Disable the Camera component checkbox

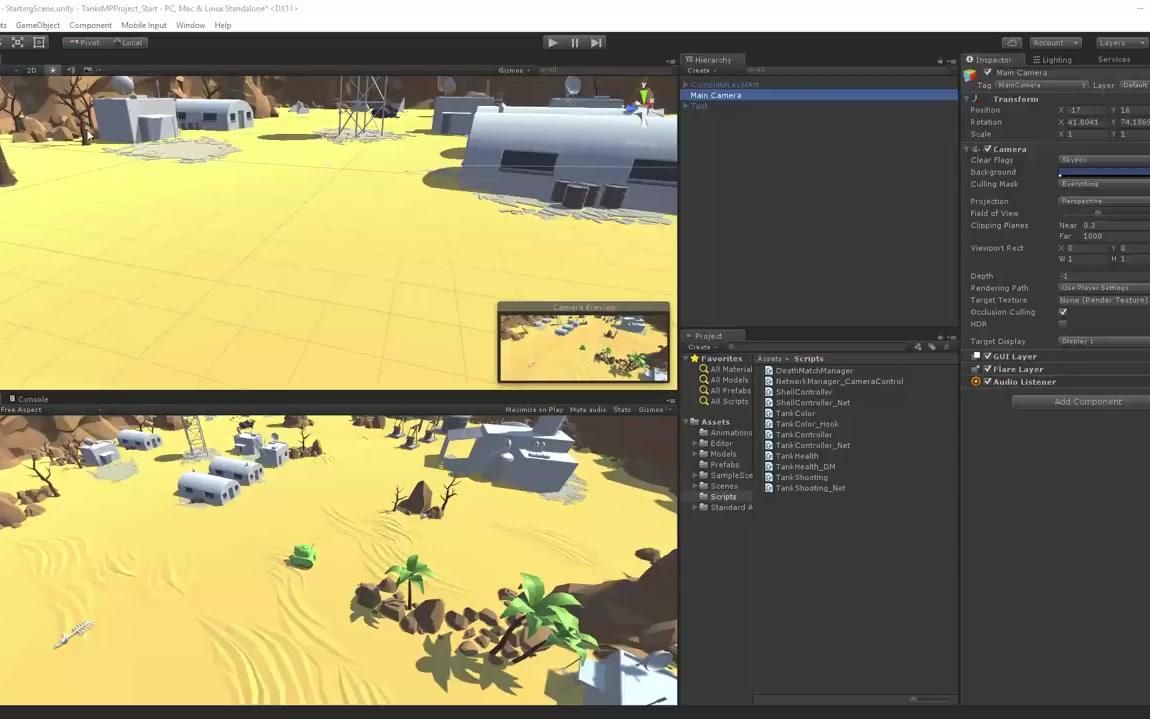tap(988, 149)
